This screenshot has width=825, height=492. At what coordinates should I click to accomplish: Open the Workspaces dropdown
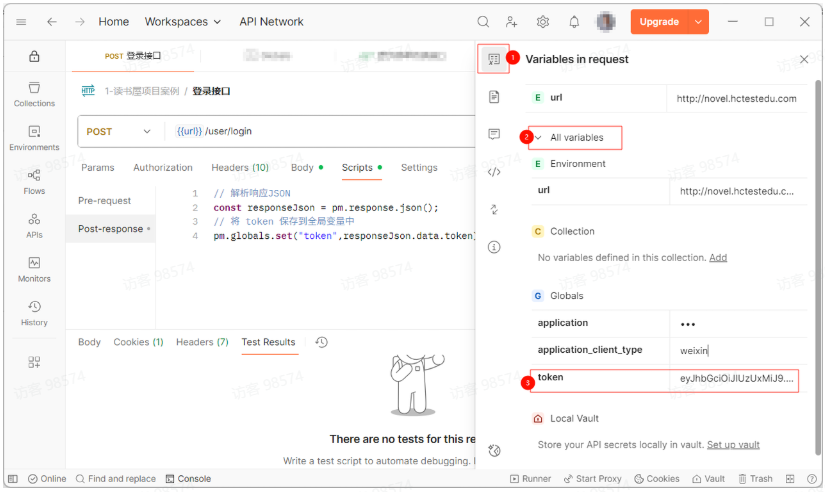coord(183,22)
